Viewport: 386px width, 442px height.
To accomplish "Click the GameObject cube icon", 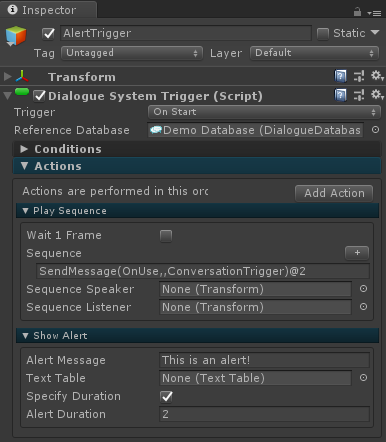I will pyautogui.click(x=16, y=36).
